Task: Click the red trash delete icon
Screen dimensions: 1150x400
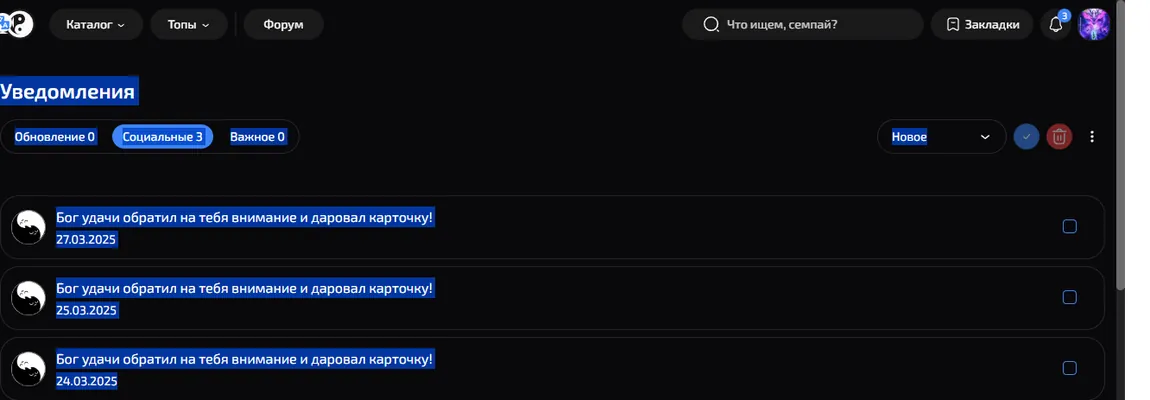Action: tap(1059, 137)
